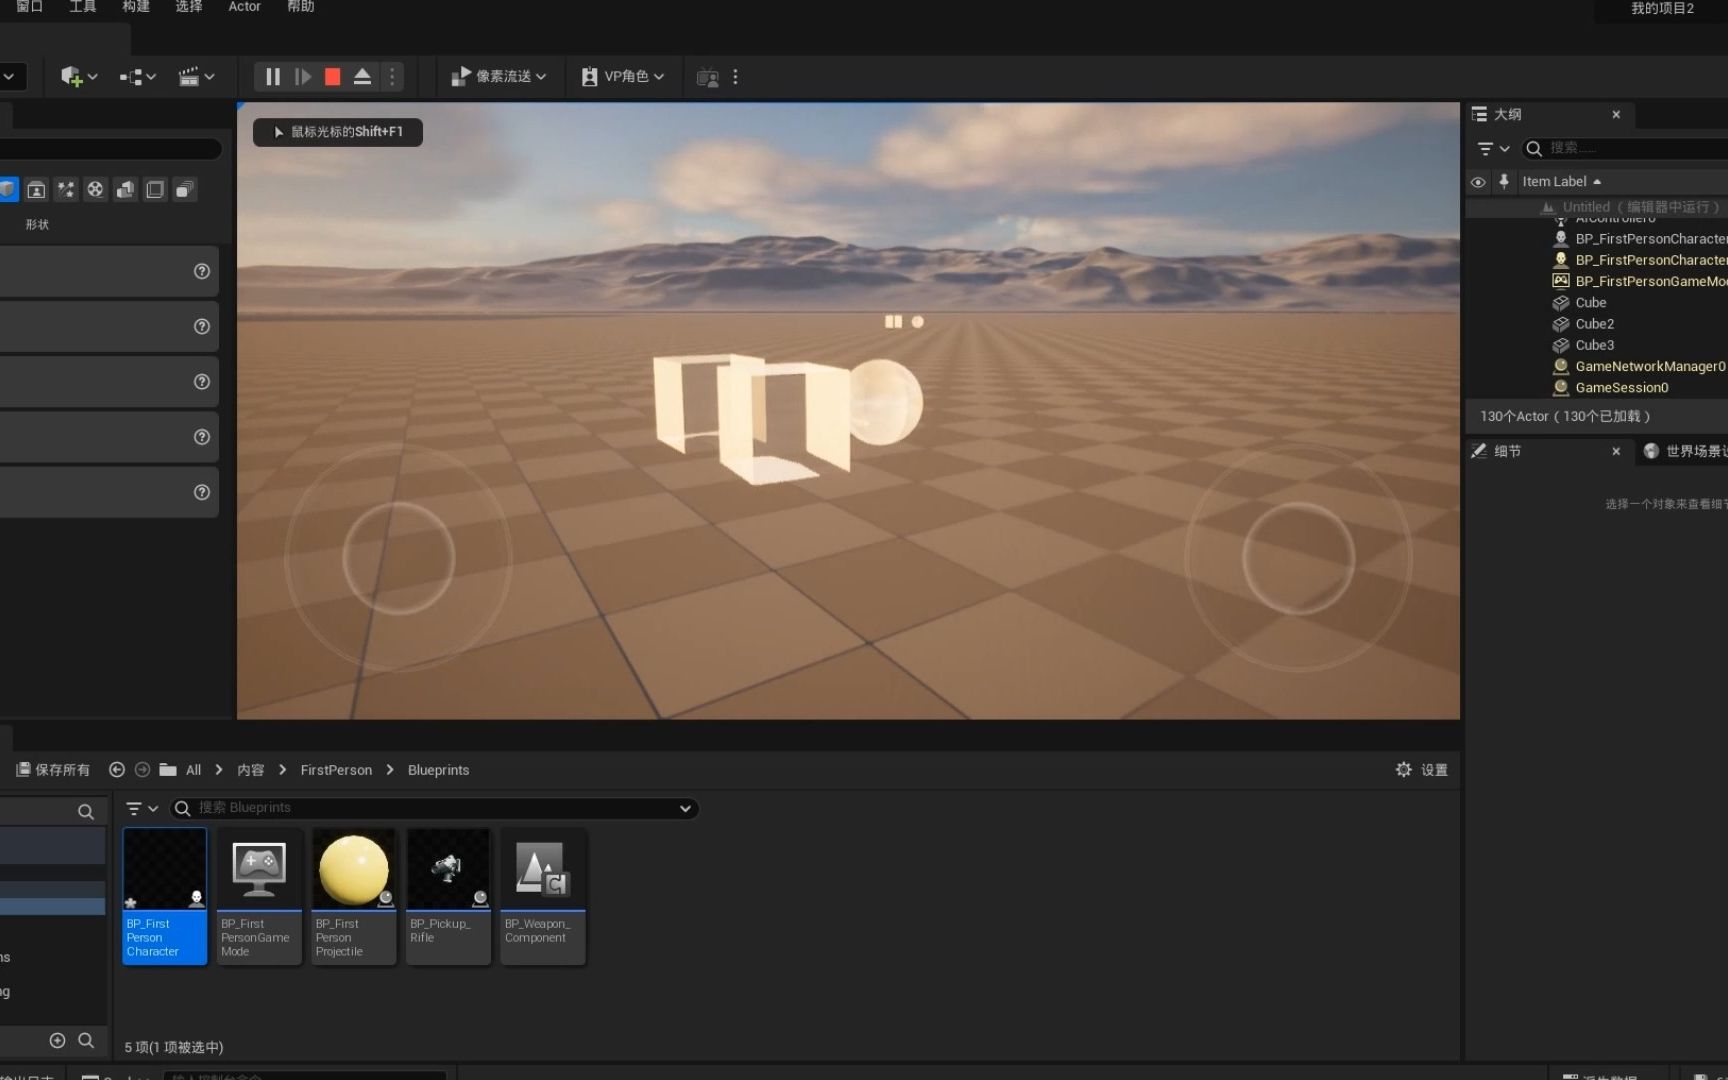Switch to the 世界场景设置 tab

click(1686, 452)
